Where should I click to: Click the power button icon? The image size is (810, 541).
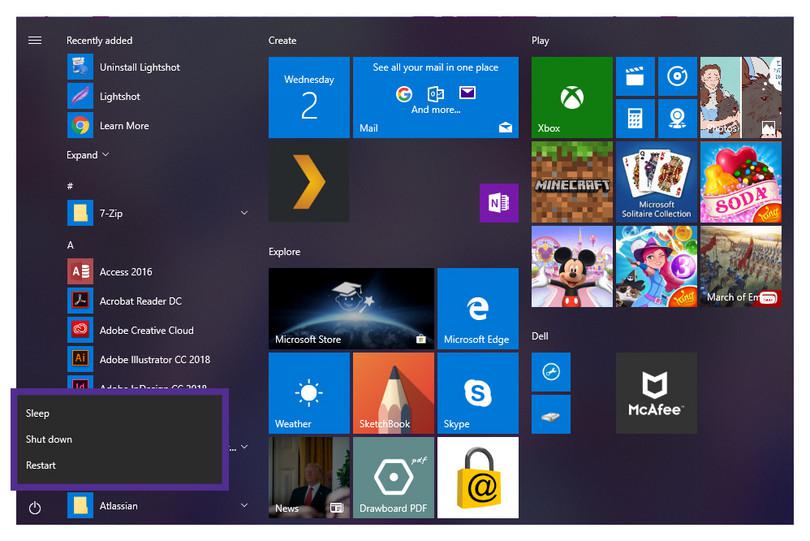[x=35, y=508]
